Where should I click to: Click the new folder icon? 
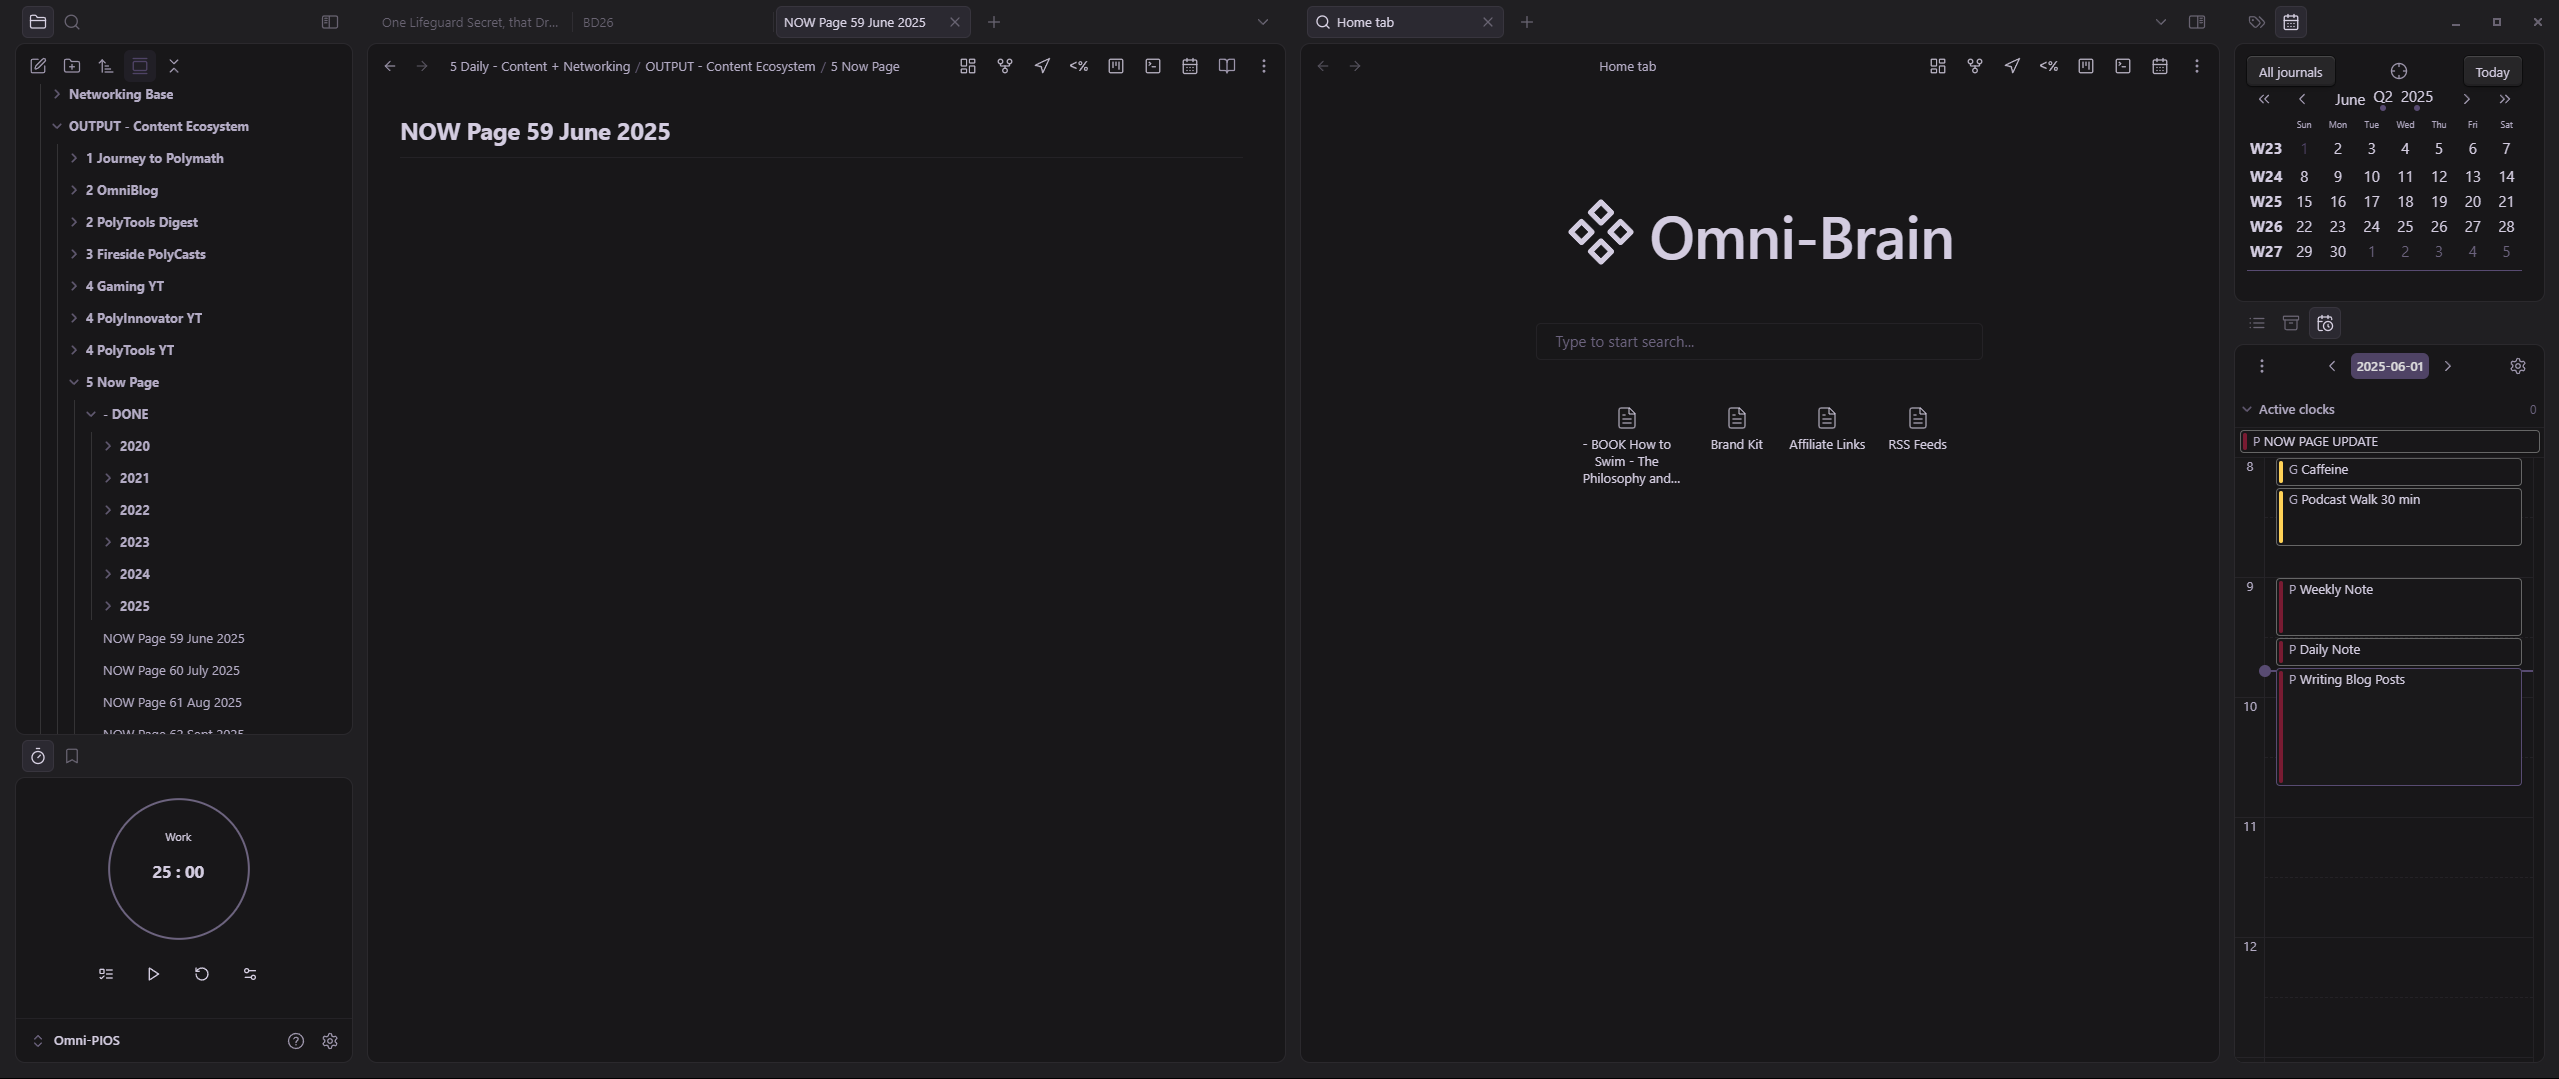pyautogui.click(x=72, y=66)
